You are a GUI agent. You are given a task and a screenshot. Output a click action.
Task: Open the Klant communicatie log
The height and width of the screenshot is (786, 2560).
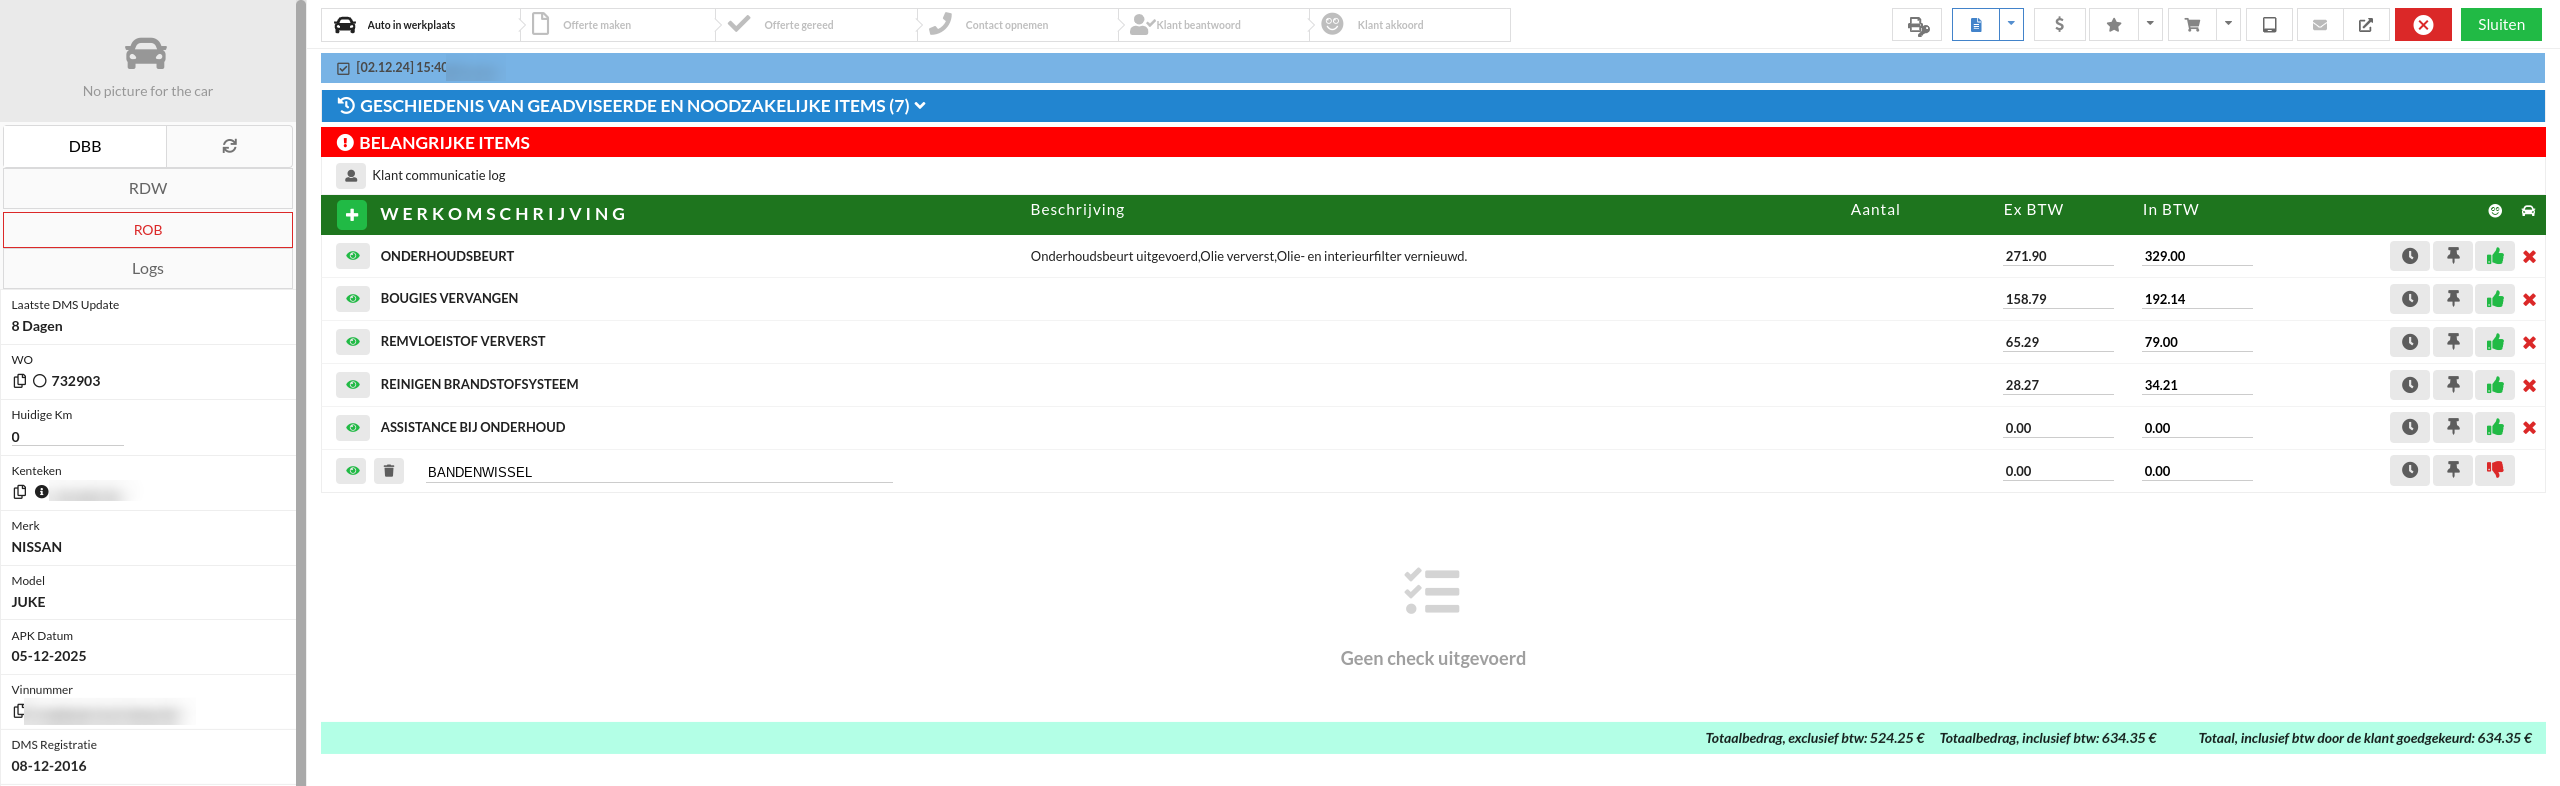tap(438, 176)
